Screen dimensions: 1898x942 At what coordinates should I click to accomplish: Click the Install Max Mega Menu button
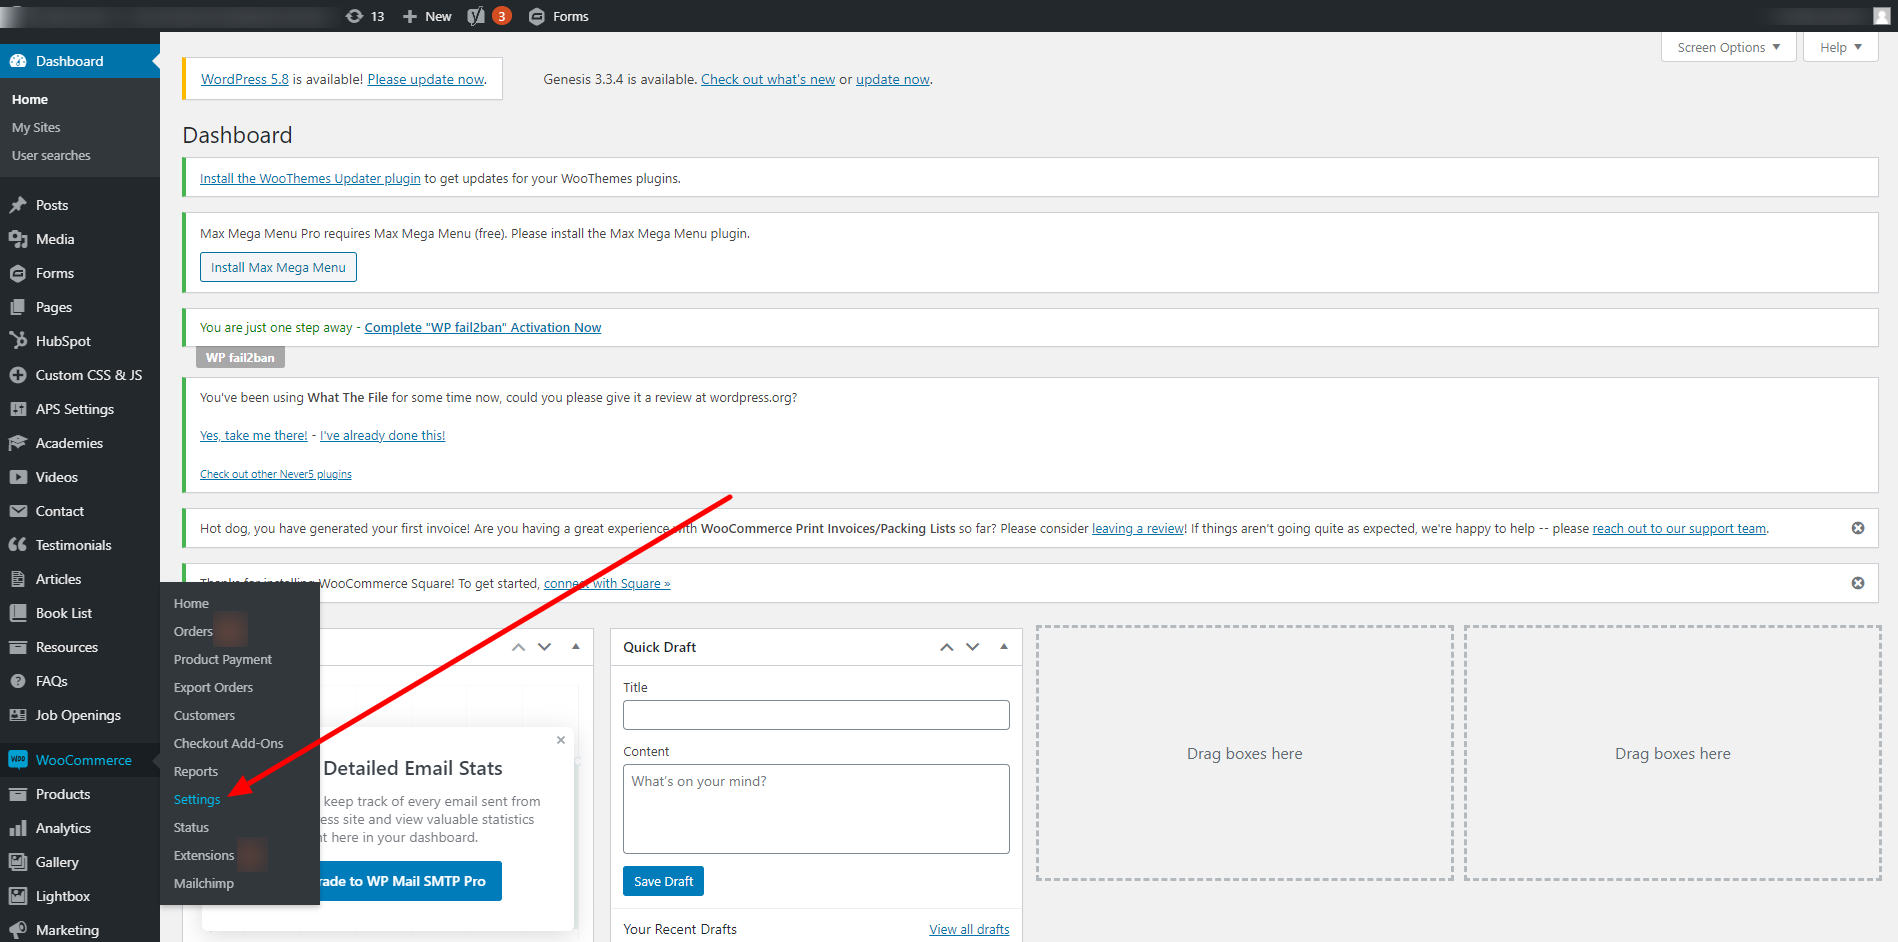click(x=278, y=267)
